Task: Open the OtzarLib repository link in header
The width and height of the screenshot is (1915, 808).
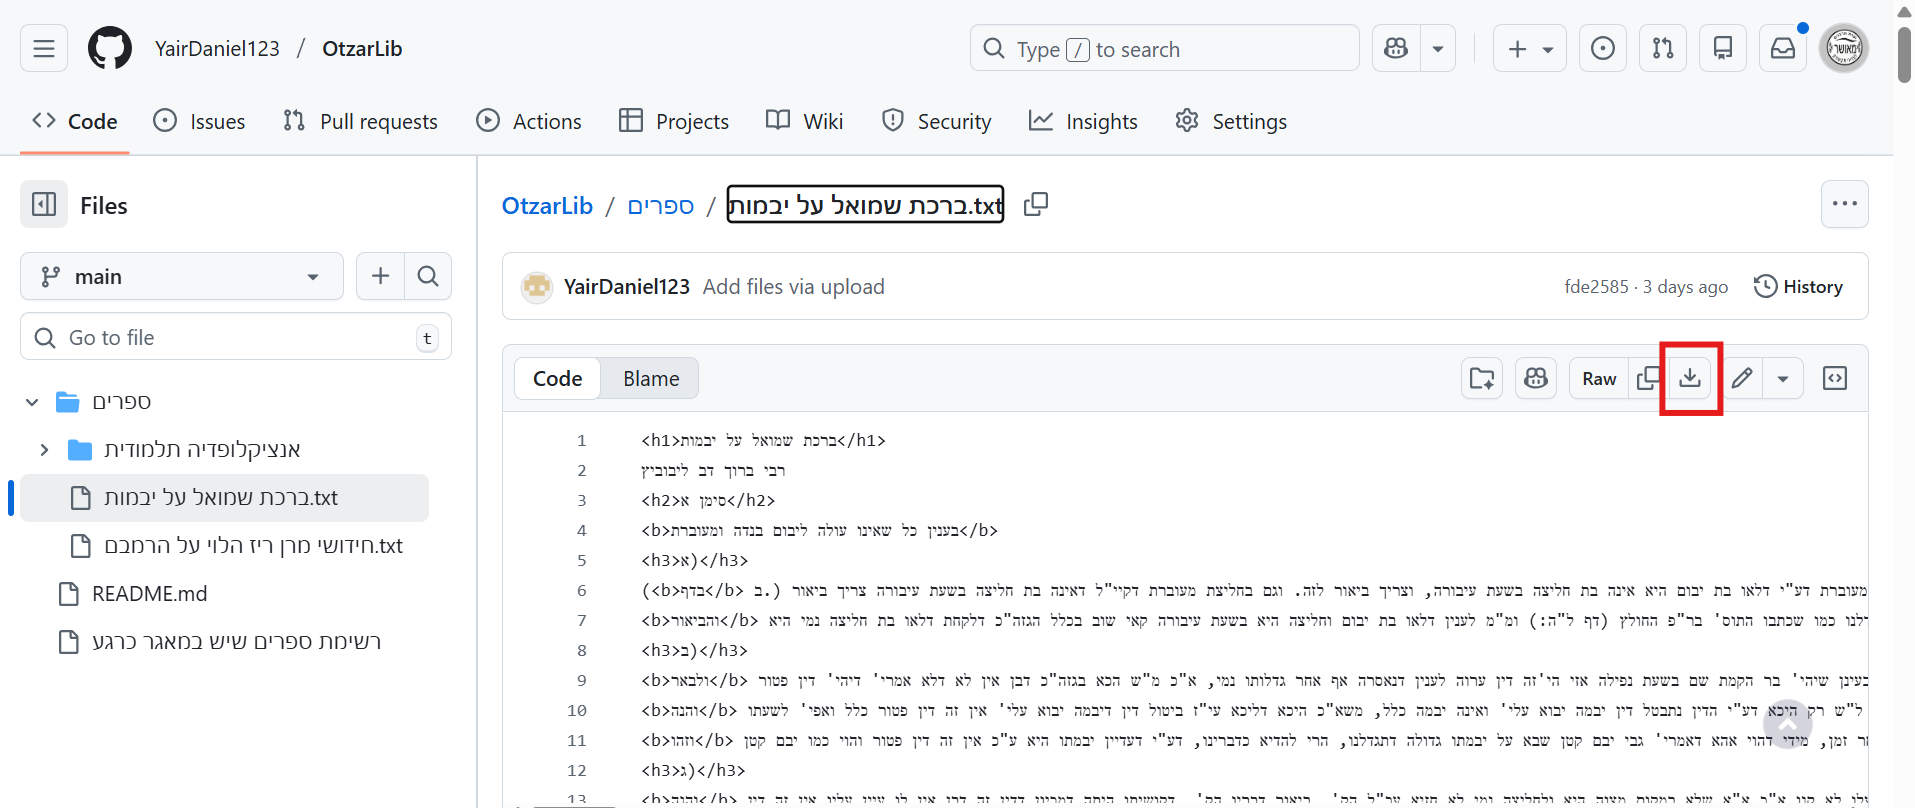Action: point(362,48)
